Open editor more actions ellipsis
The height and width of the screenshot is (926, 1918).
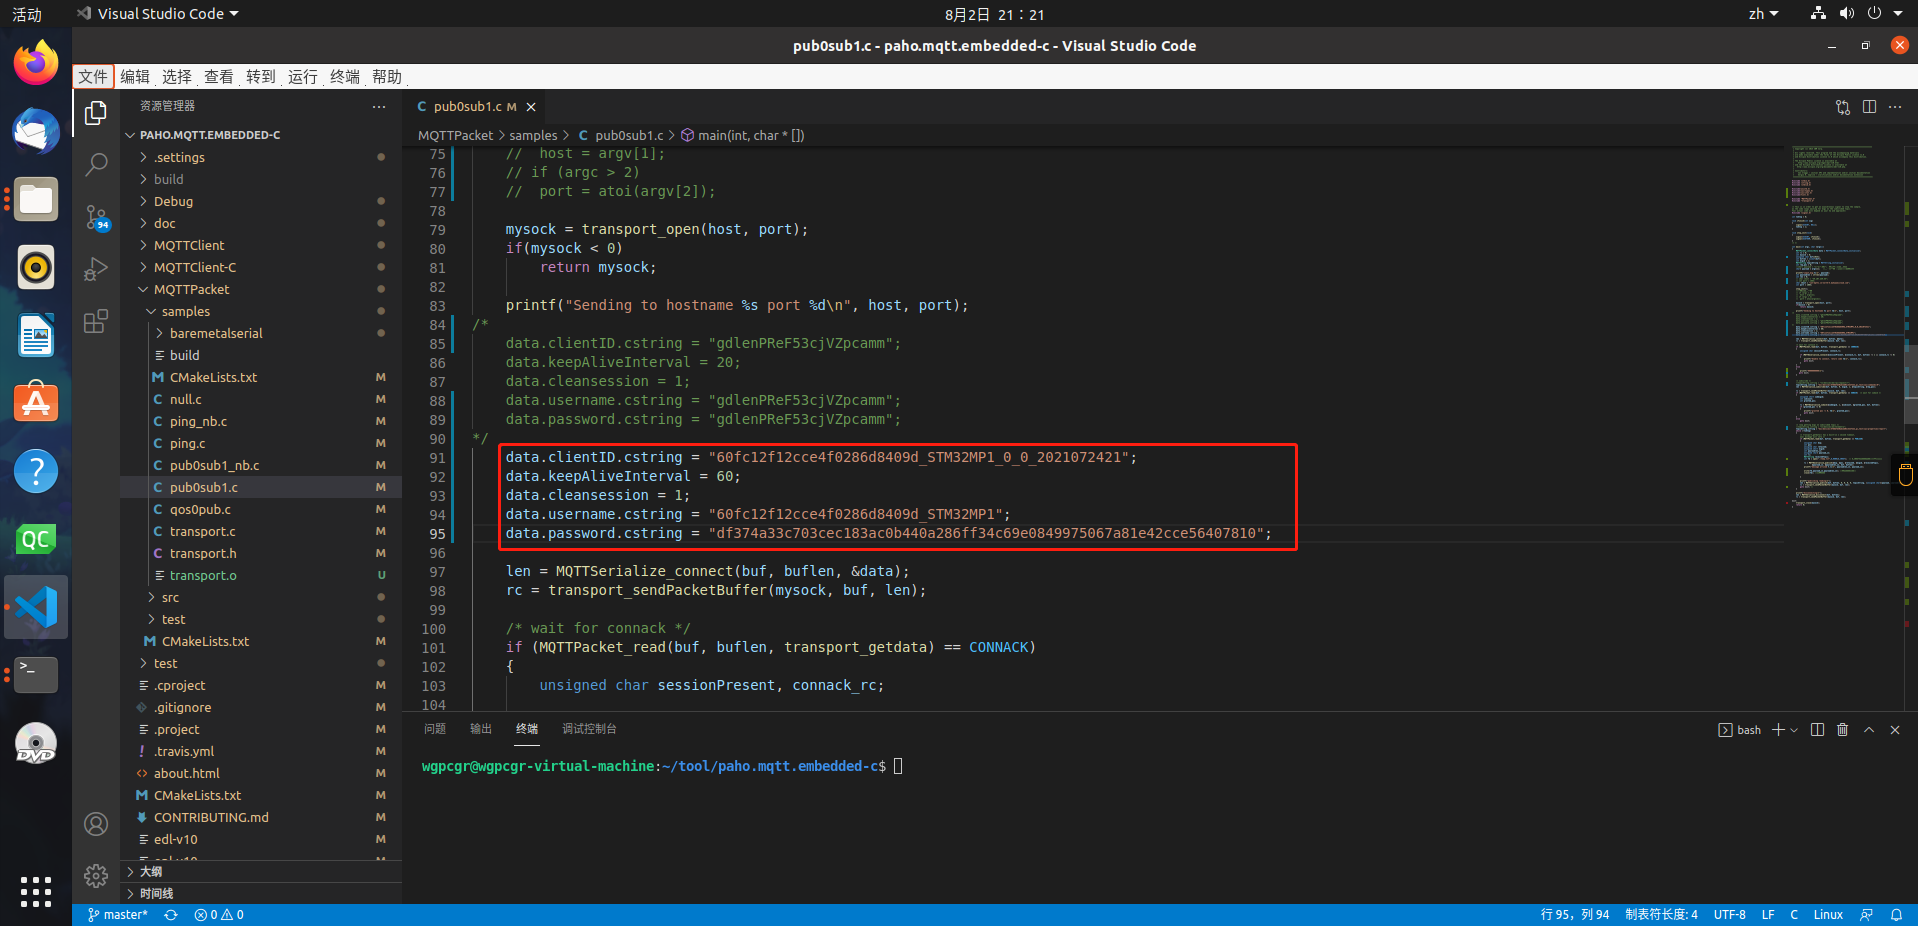click(1895, 107)
